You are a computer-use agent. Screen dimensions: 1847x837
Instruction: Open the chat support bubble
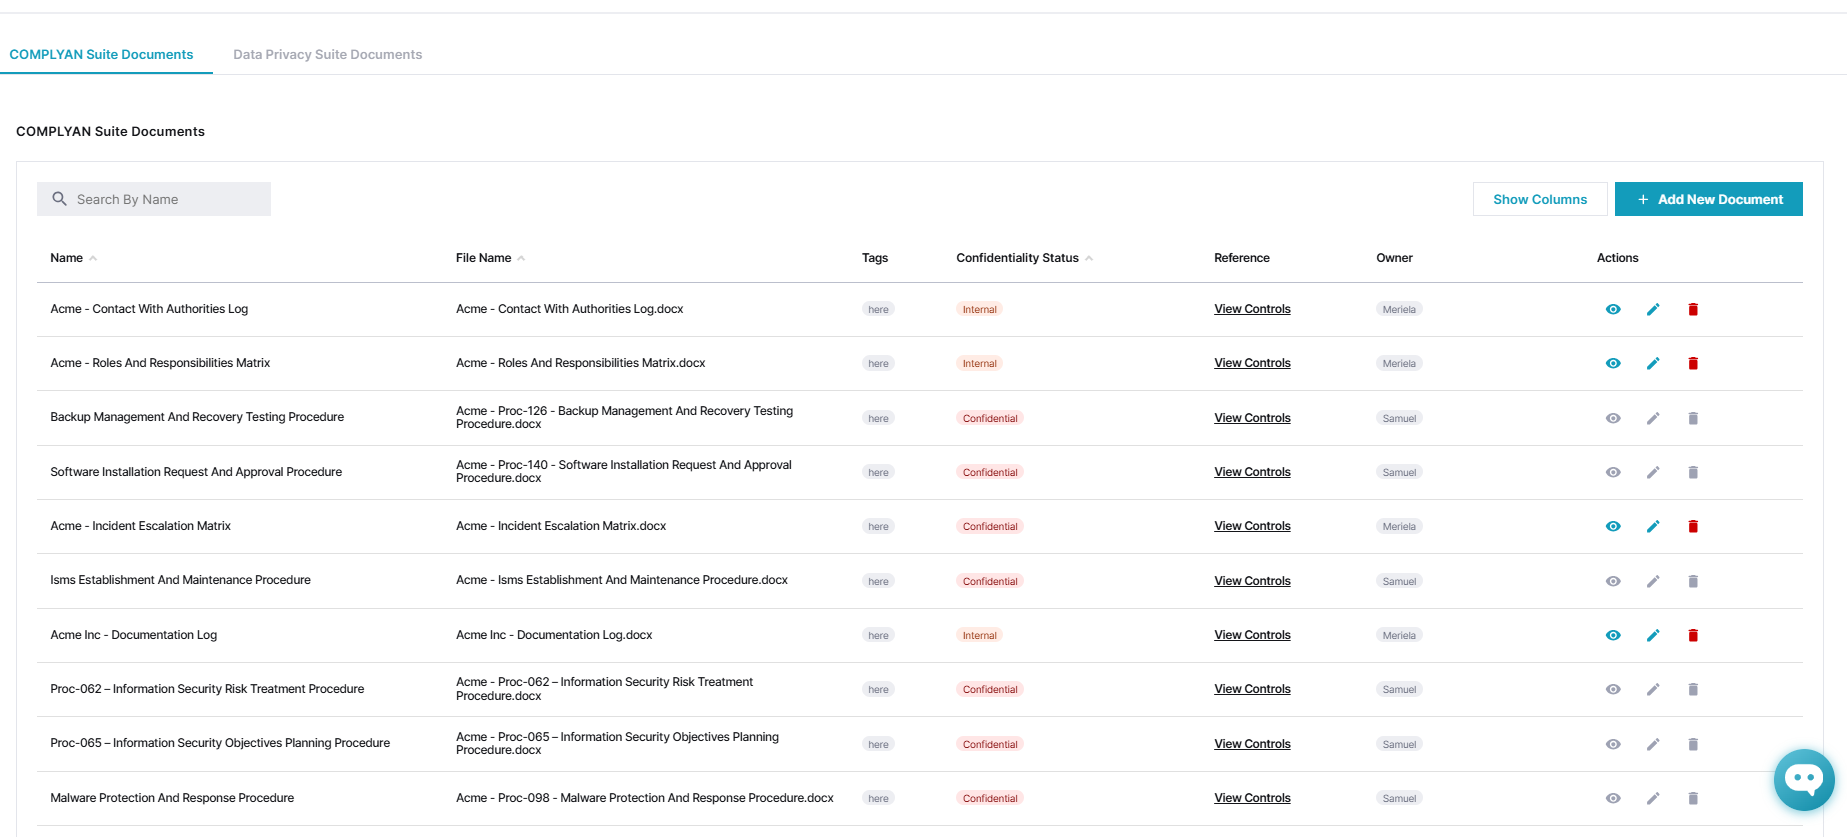[x=1804, y=779]
